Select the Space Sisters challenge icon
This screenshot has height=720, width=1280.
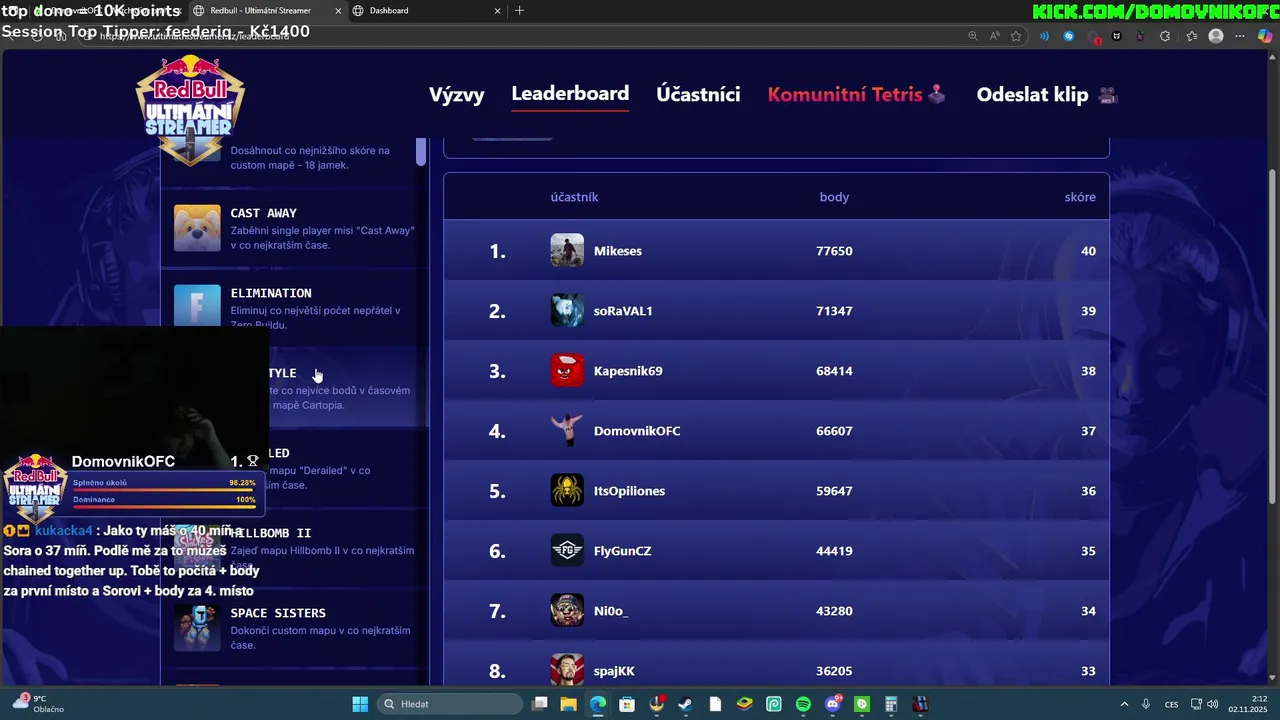[x=197, y=628]
